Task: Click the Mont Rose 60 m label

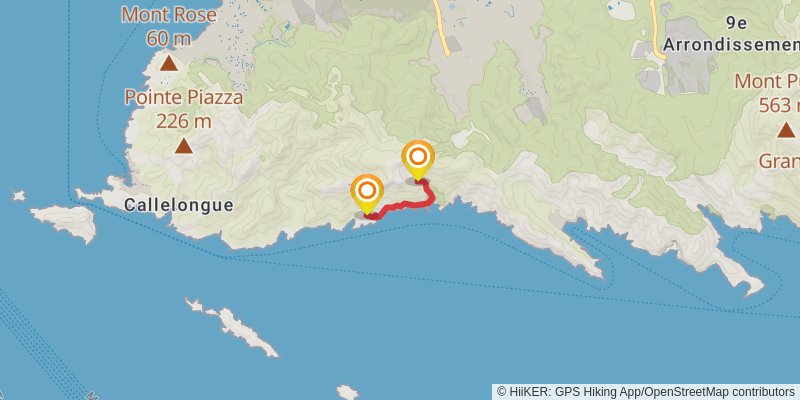Action: tap(169, 26)
